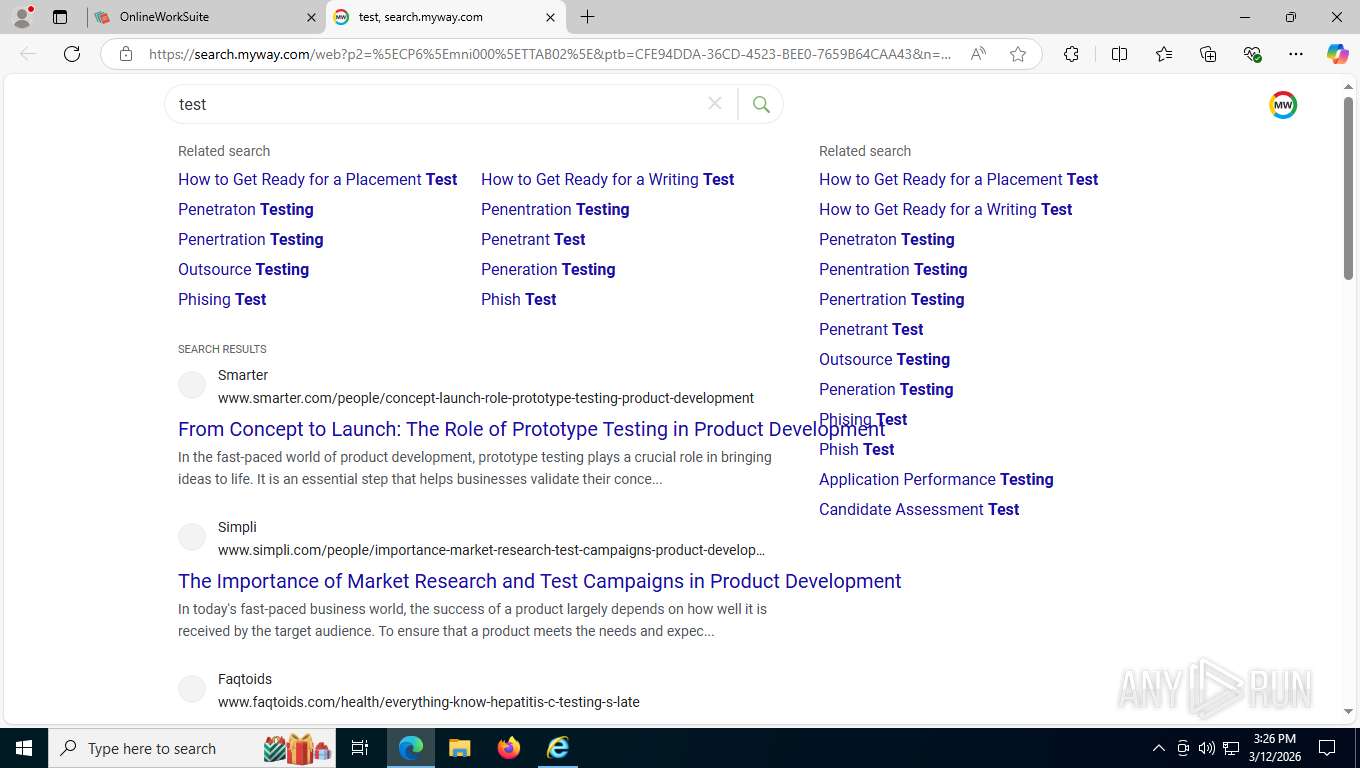Viewport: 1360px width, 768px height.
Task: Add page to favorites star icon
Action: click(1018, 54)
